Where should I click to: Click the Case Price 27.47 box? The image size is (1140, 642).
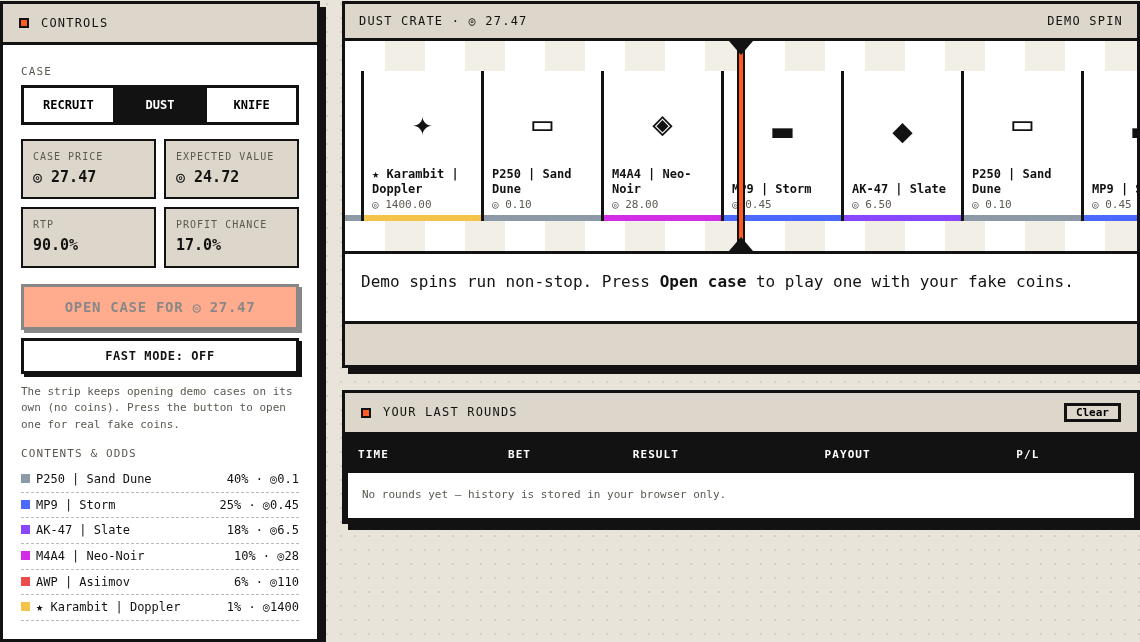[x=89, y=169]
